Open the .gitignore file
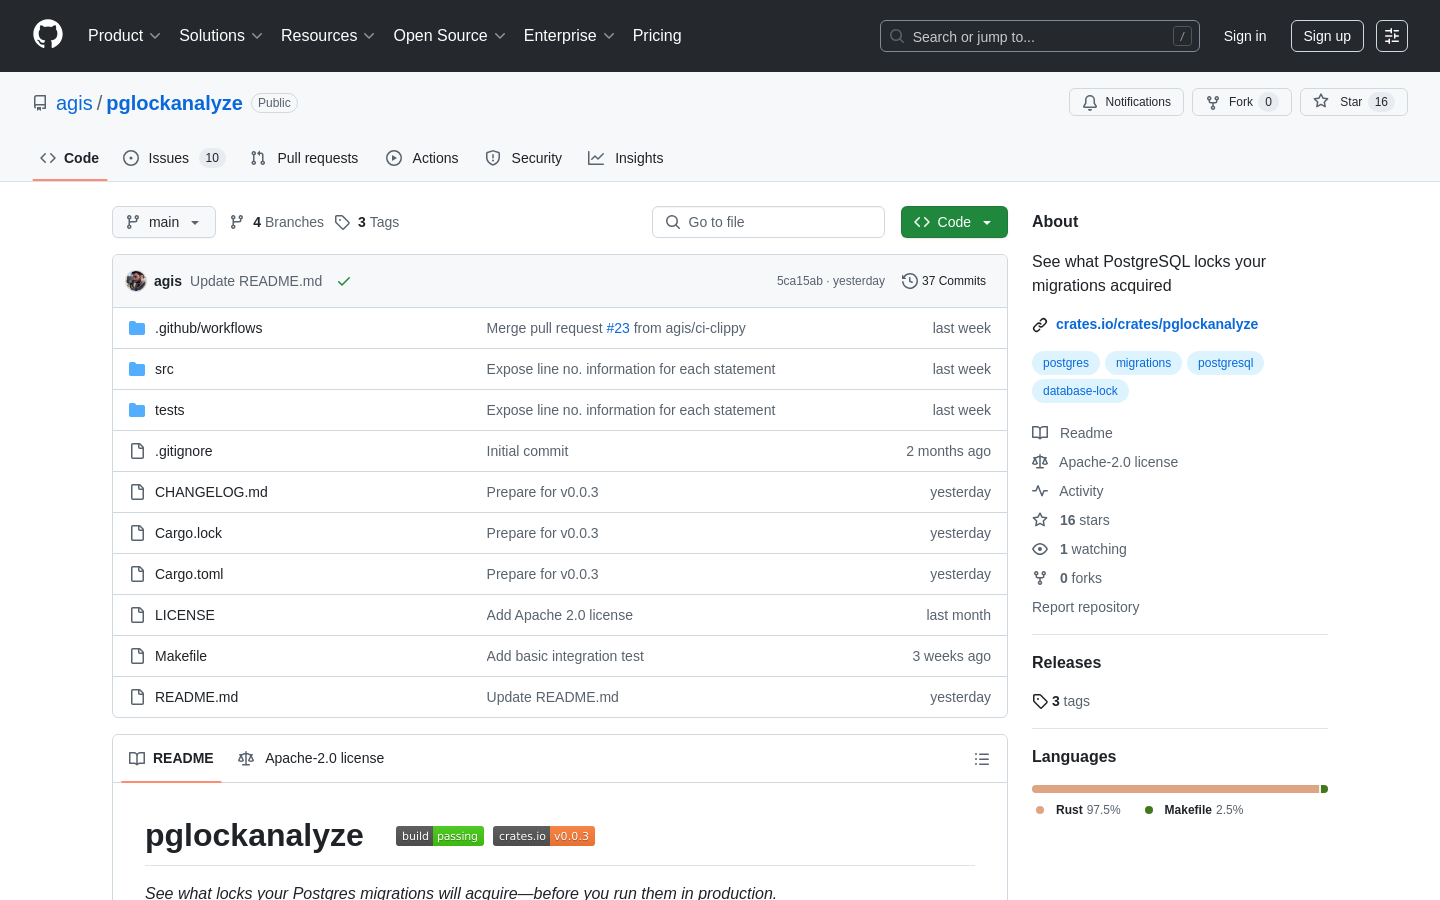This screenshot has width=1440, height=900. (183, 451)
